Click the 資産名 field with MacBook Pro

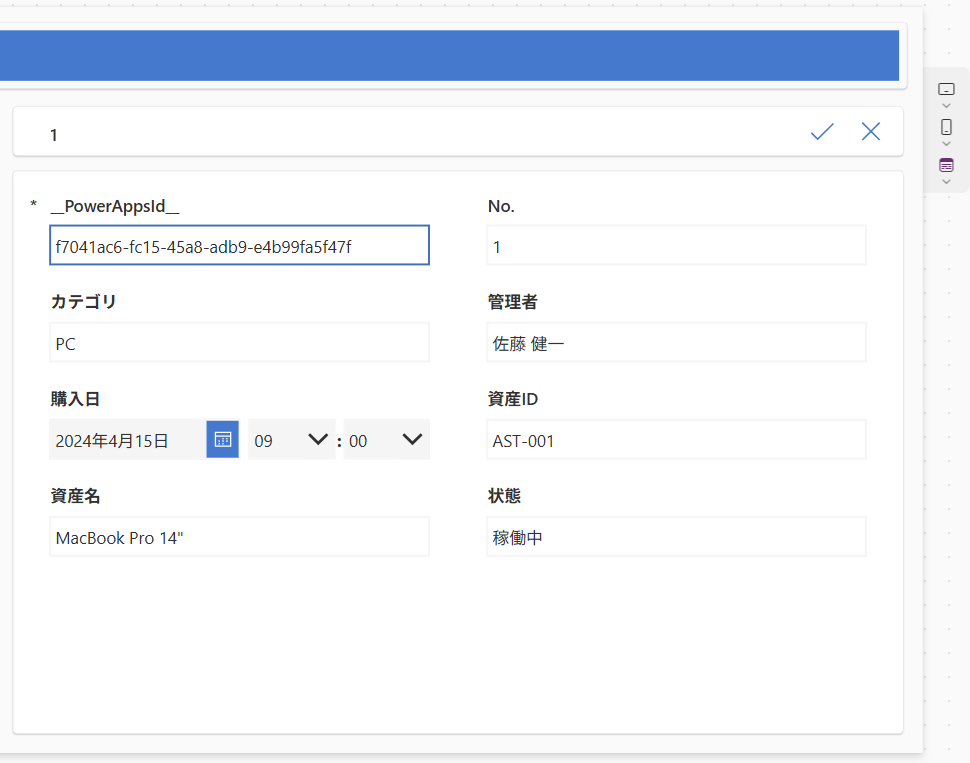point(239,537)
